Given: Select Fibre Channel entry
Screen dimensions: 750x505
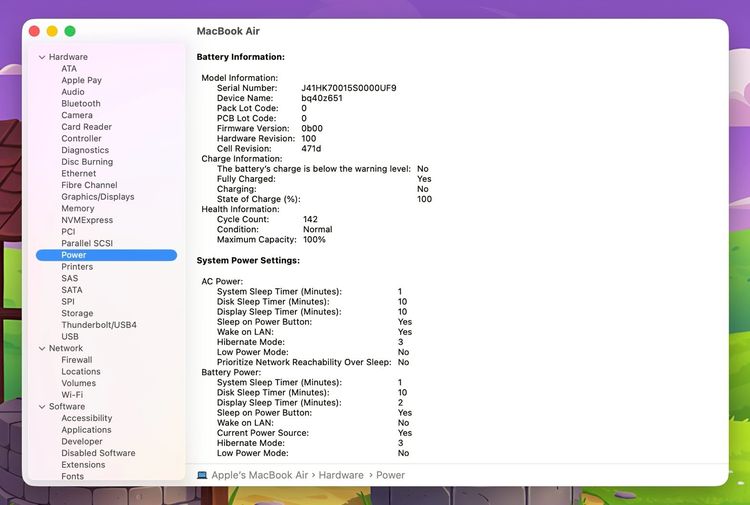Looking at the screenshot, I should coord(89,185).
